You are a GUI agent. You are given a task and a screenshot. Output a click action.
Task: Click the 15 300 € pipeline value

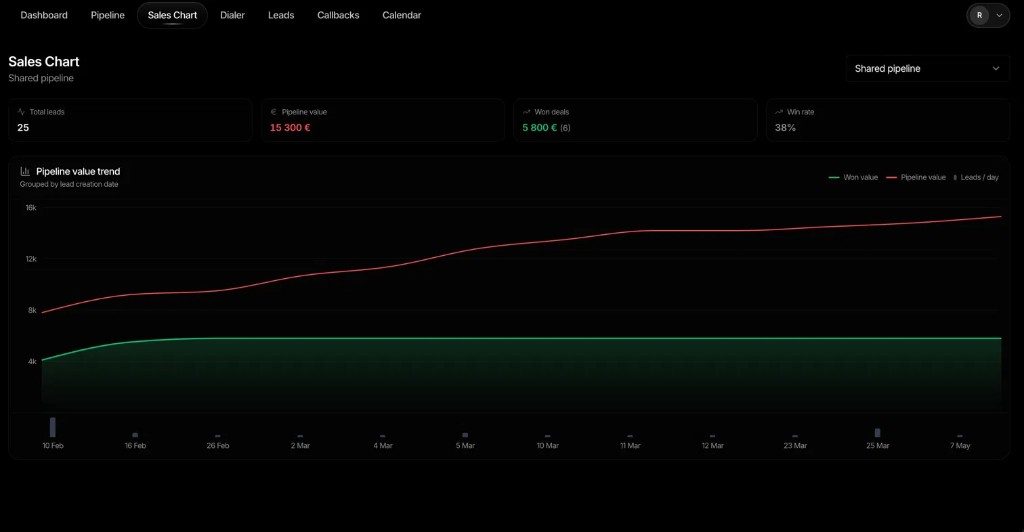tap(290, 128)
